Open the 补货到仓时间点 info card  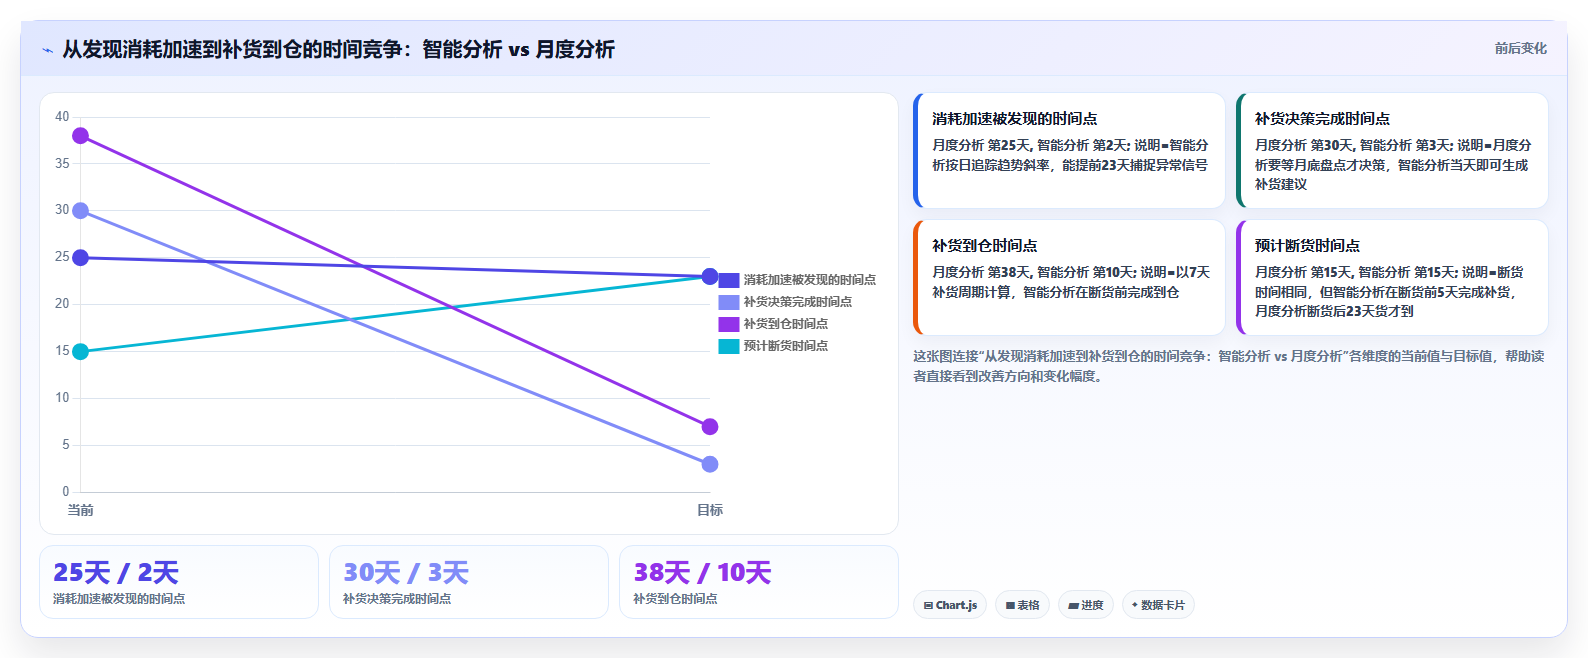[x=1069, y=278]
